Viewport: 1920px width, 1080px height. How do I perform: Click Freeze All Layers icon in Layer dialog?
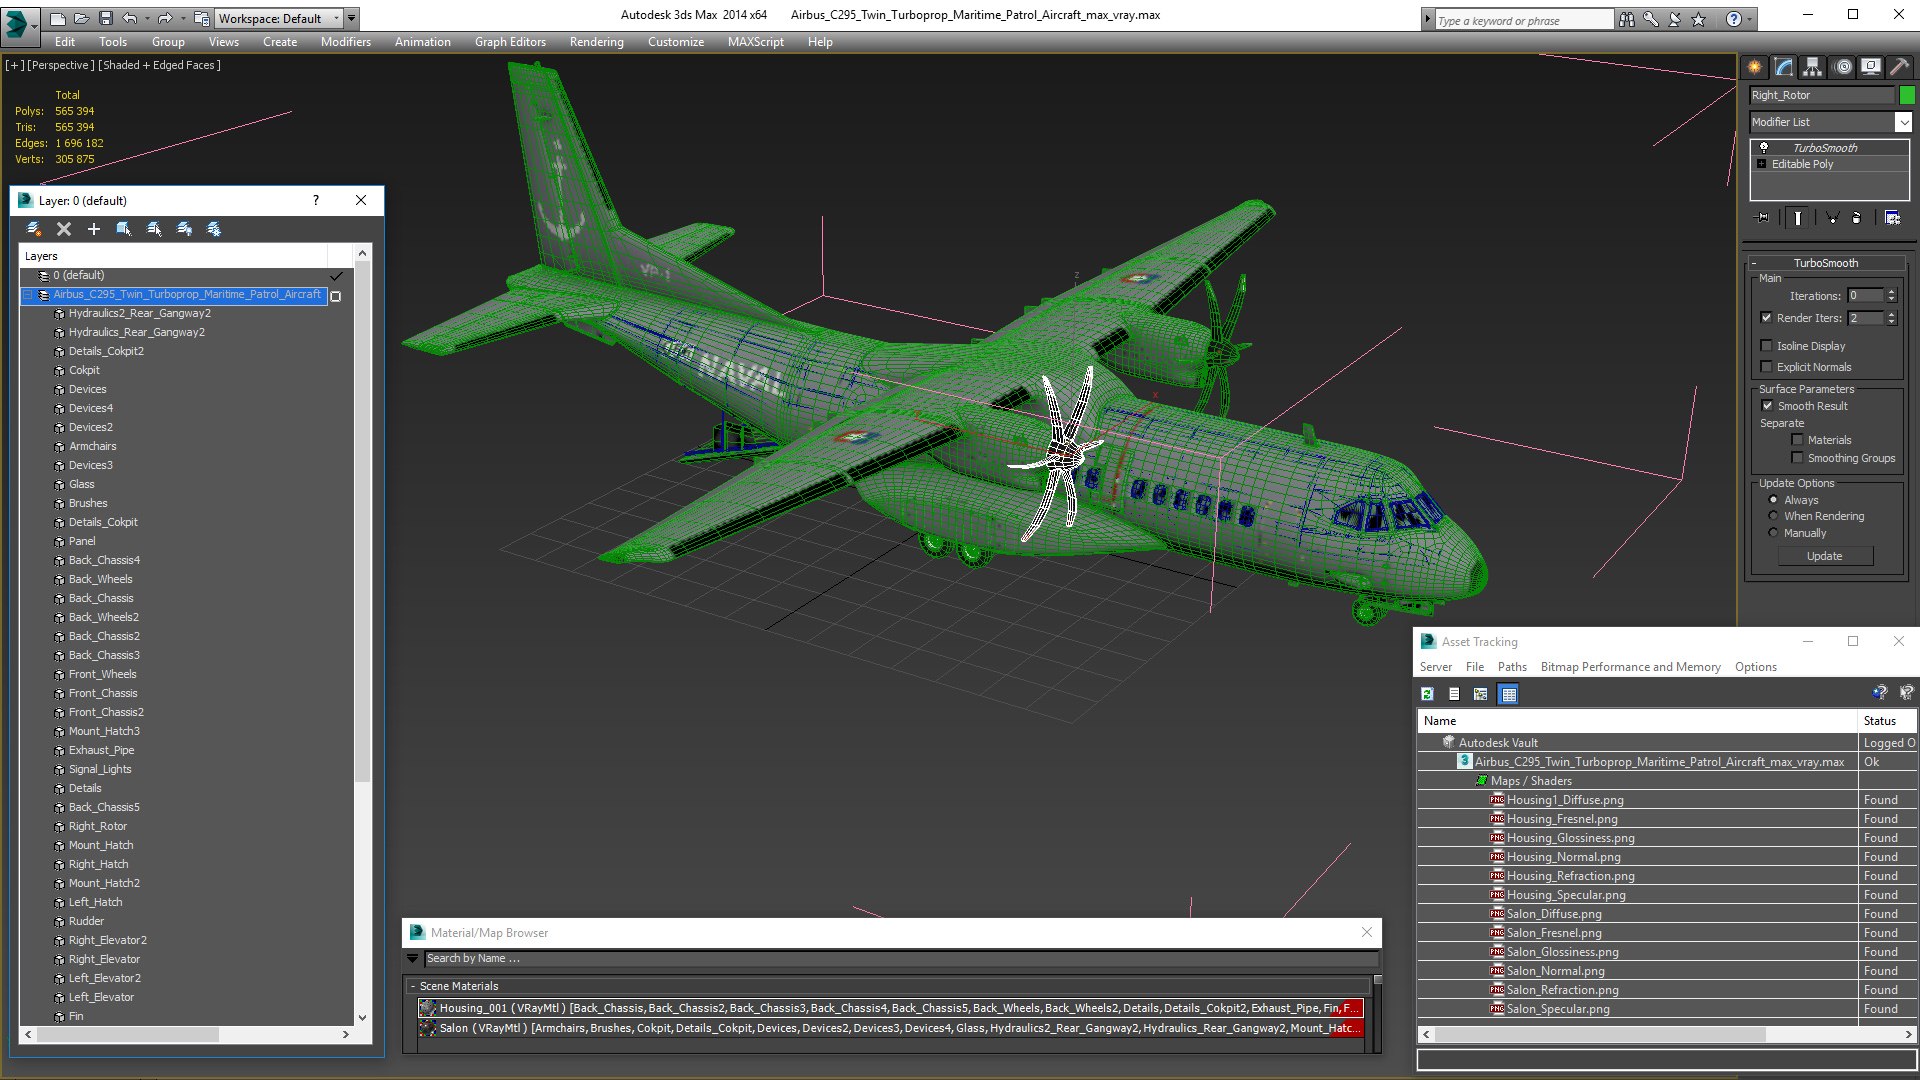click(214, 229)
